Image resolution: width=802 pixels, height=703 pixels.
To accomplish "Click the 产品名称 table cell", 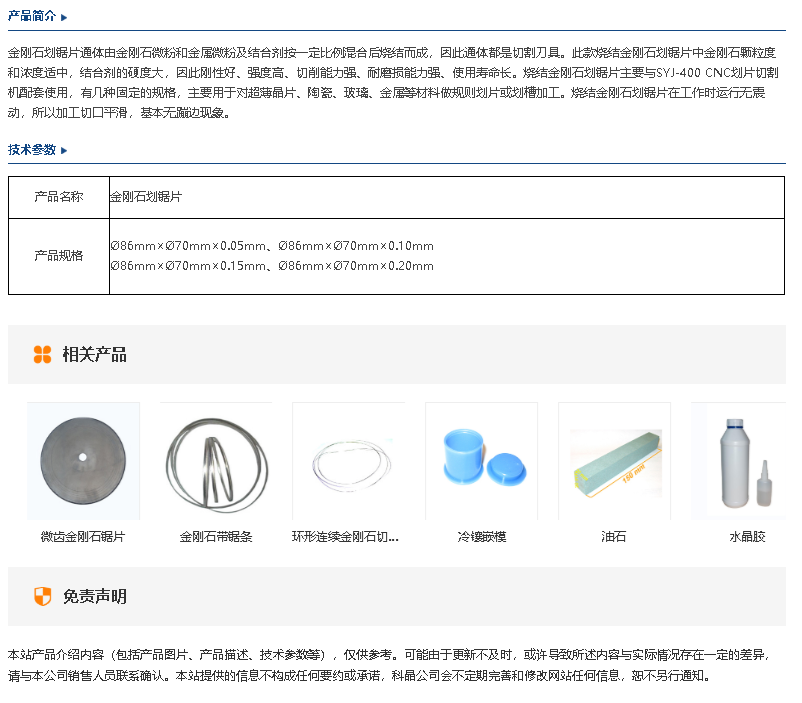I will click(x=59, y=197).
